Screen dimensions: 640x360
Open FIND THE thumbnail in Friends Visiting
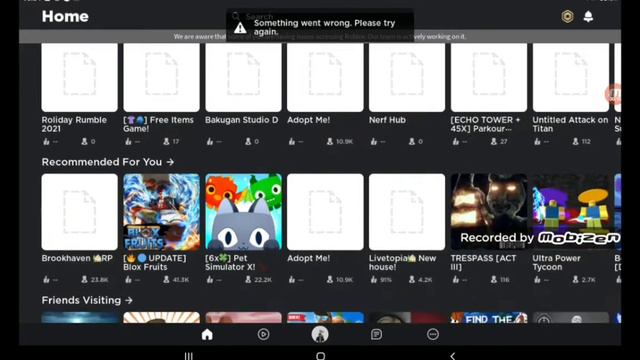coord(489,318)
